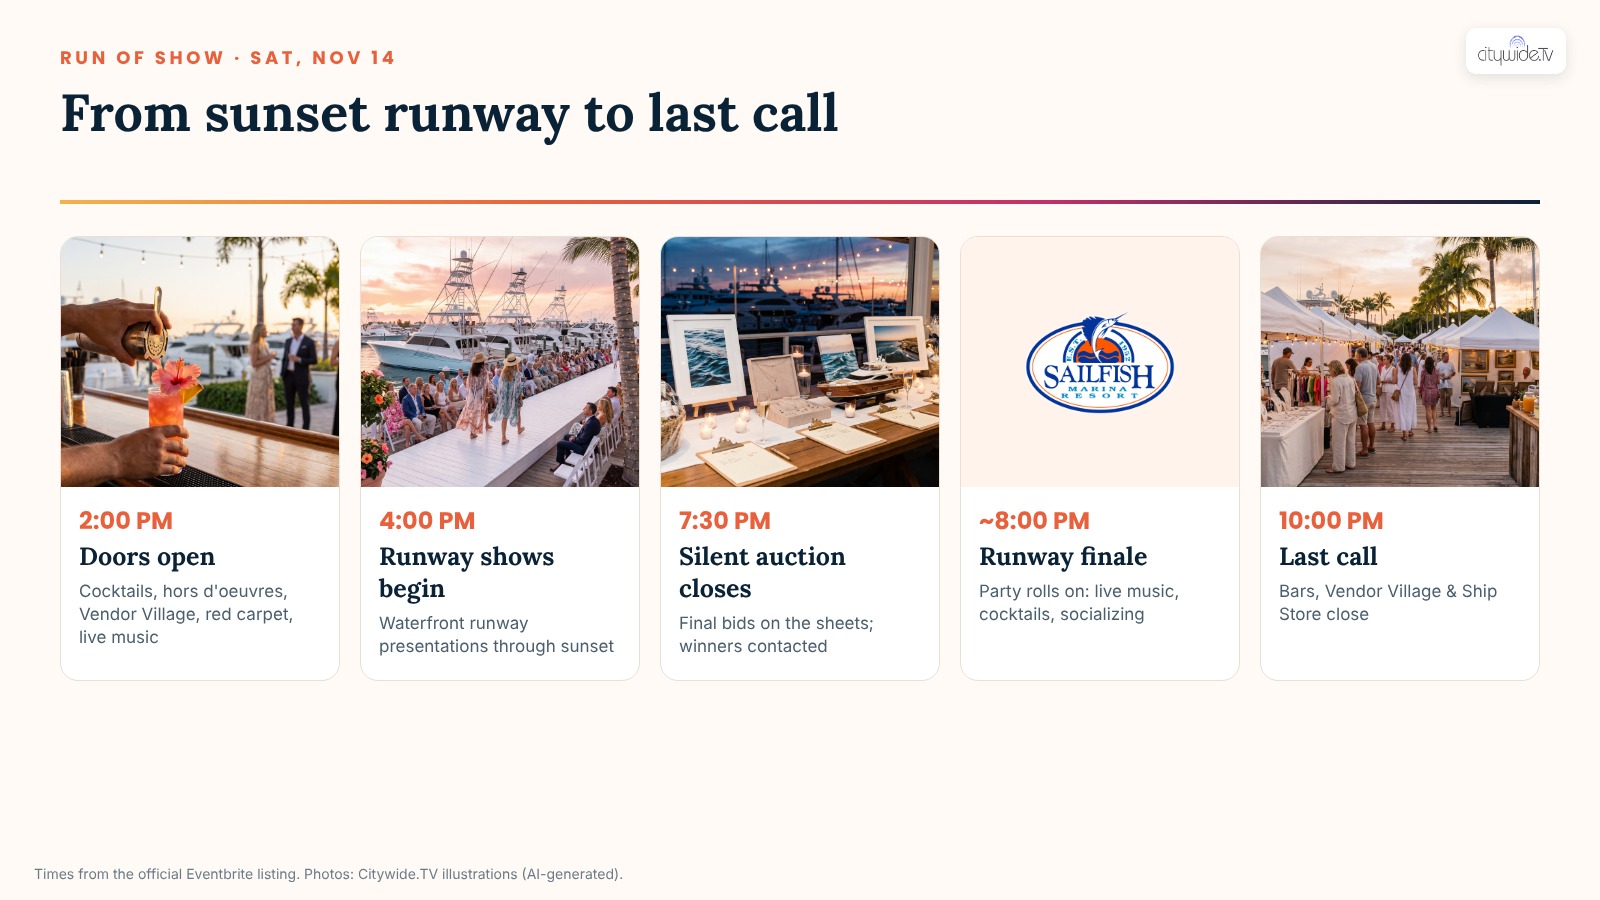Click the citywide.TV logo badge
1600x900 pixels.
pos(1515,51)
